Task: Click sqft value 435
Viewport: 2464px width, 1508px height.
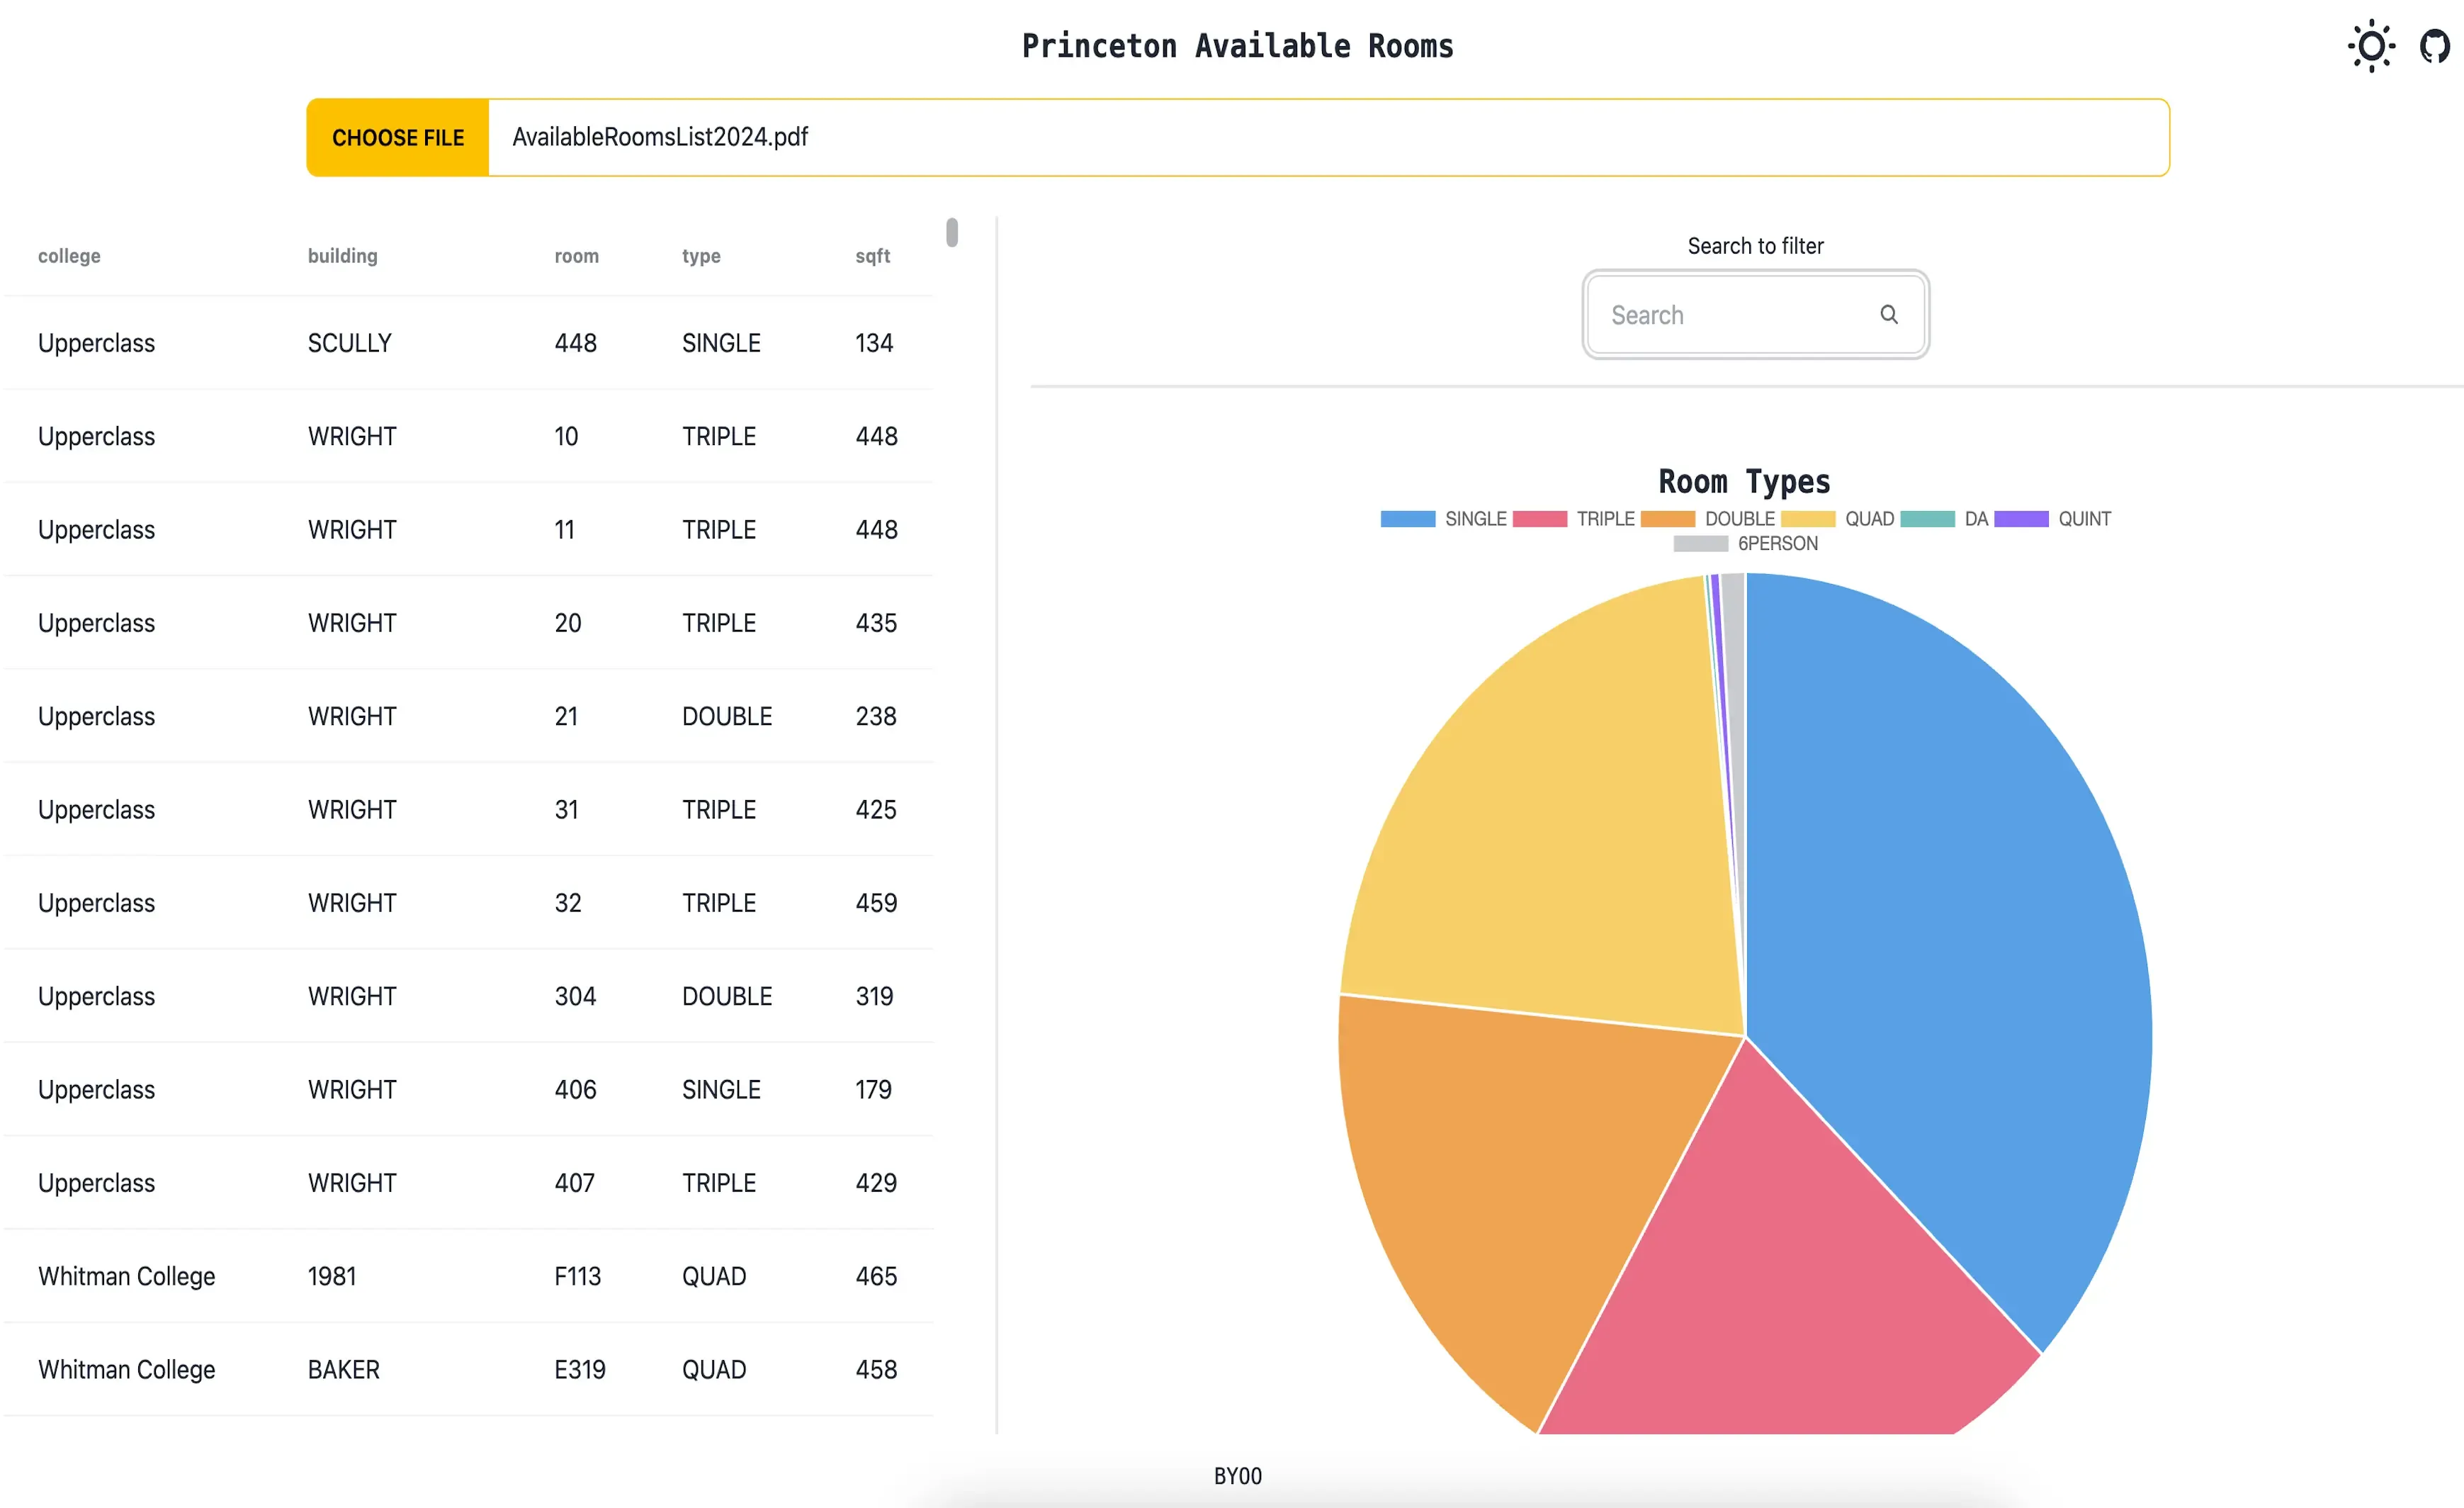Action: (x=876, y=623)
